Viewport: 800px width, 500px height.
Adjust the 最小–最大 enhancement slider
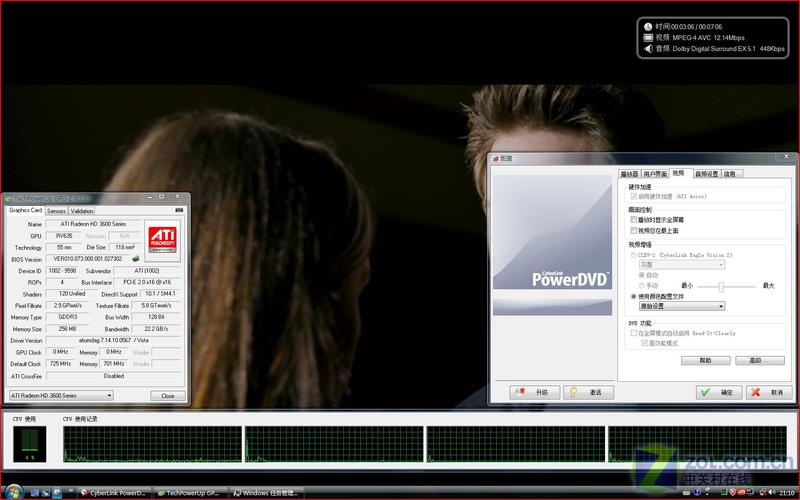coord(721,287)
